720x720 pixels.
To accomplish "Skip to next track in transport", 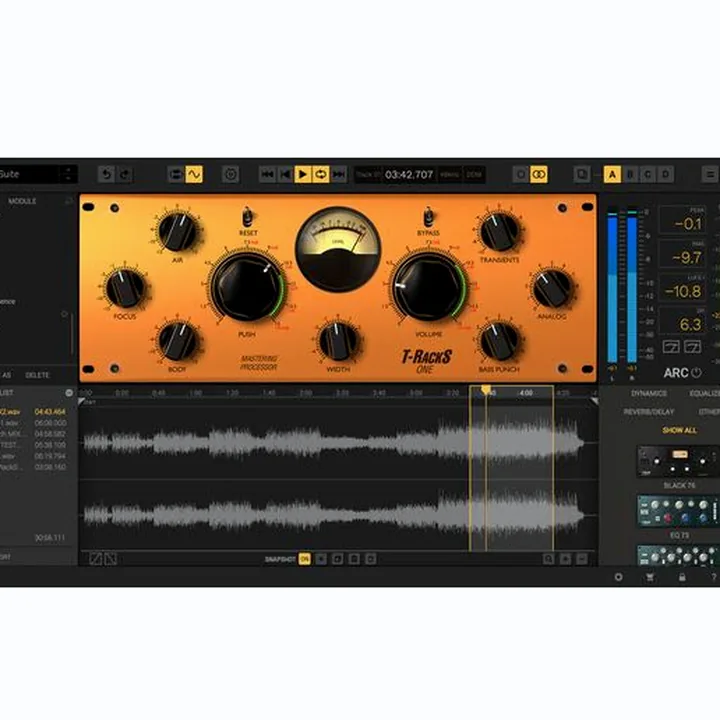I will (x=339, y=174).
